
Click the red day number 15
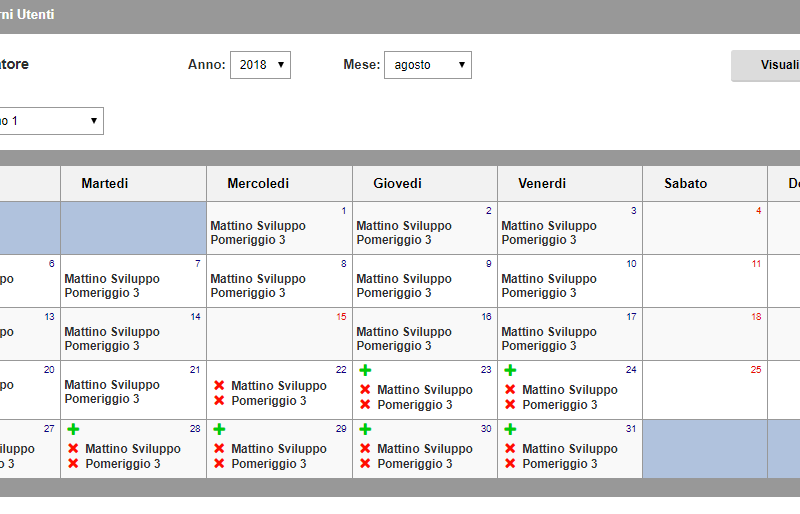341,316
